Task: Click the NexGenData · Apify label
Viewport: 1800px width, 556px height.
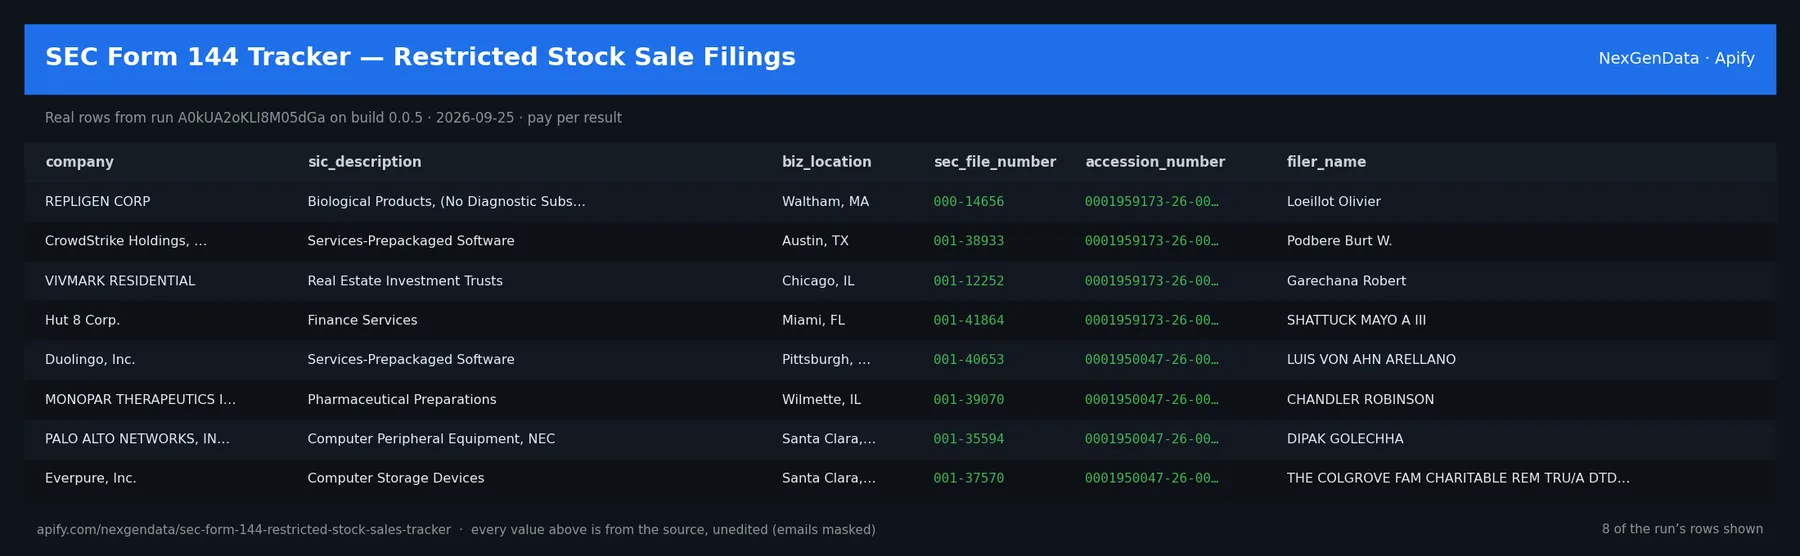Action: [1676, 58]
